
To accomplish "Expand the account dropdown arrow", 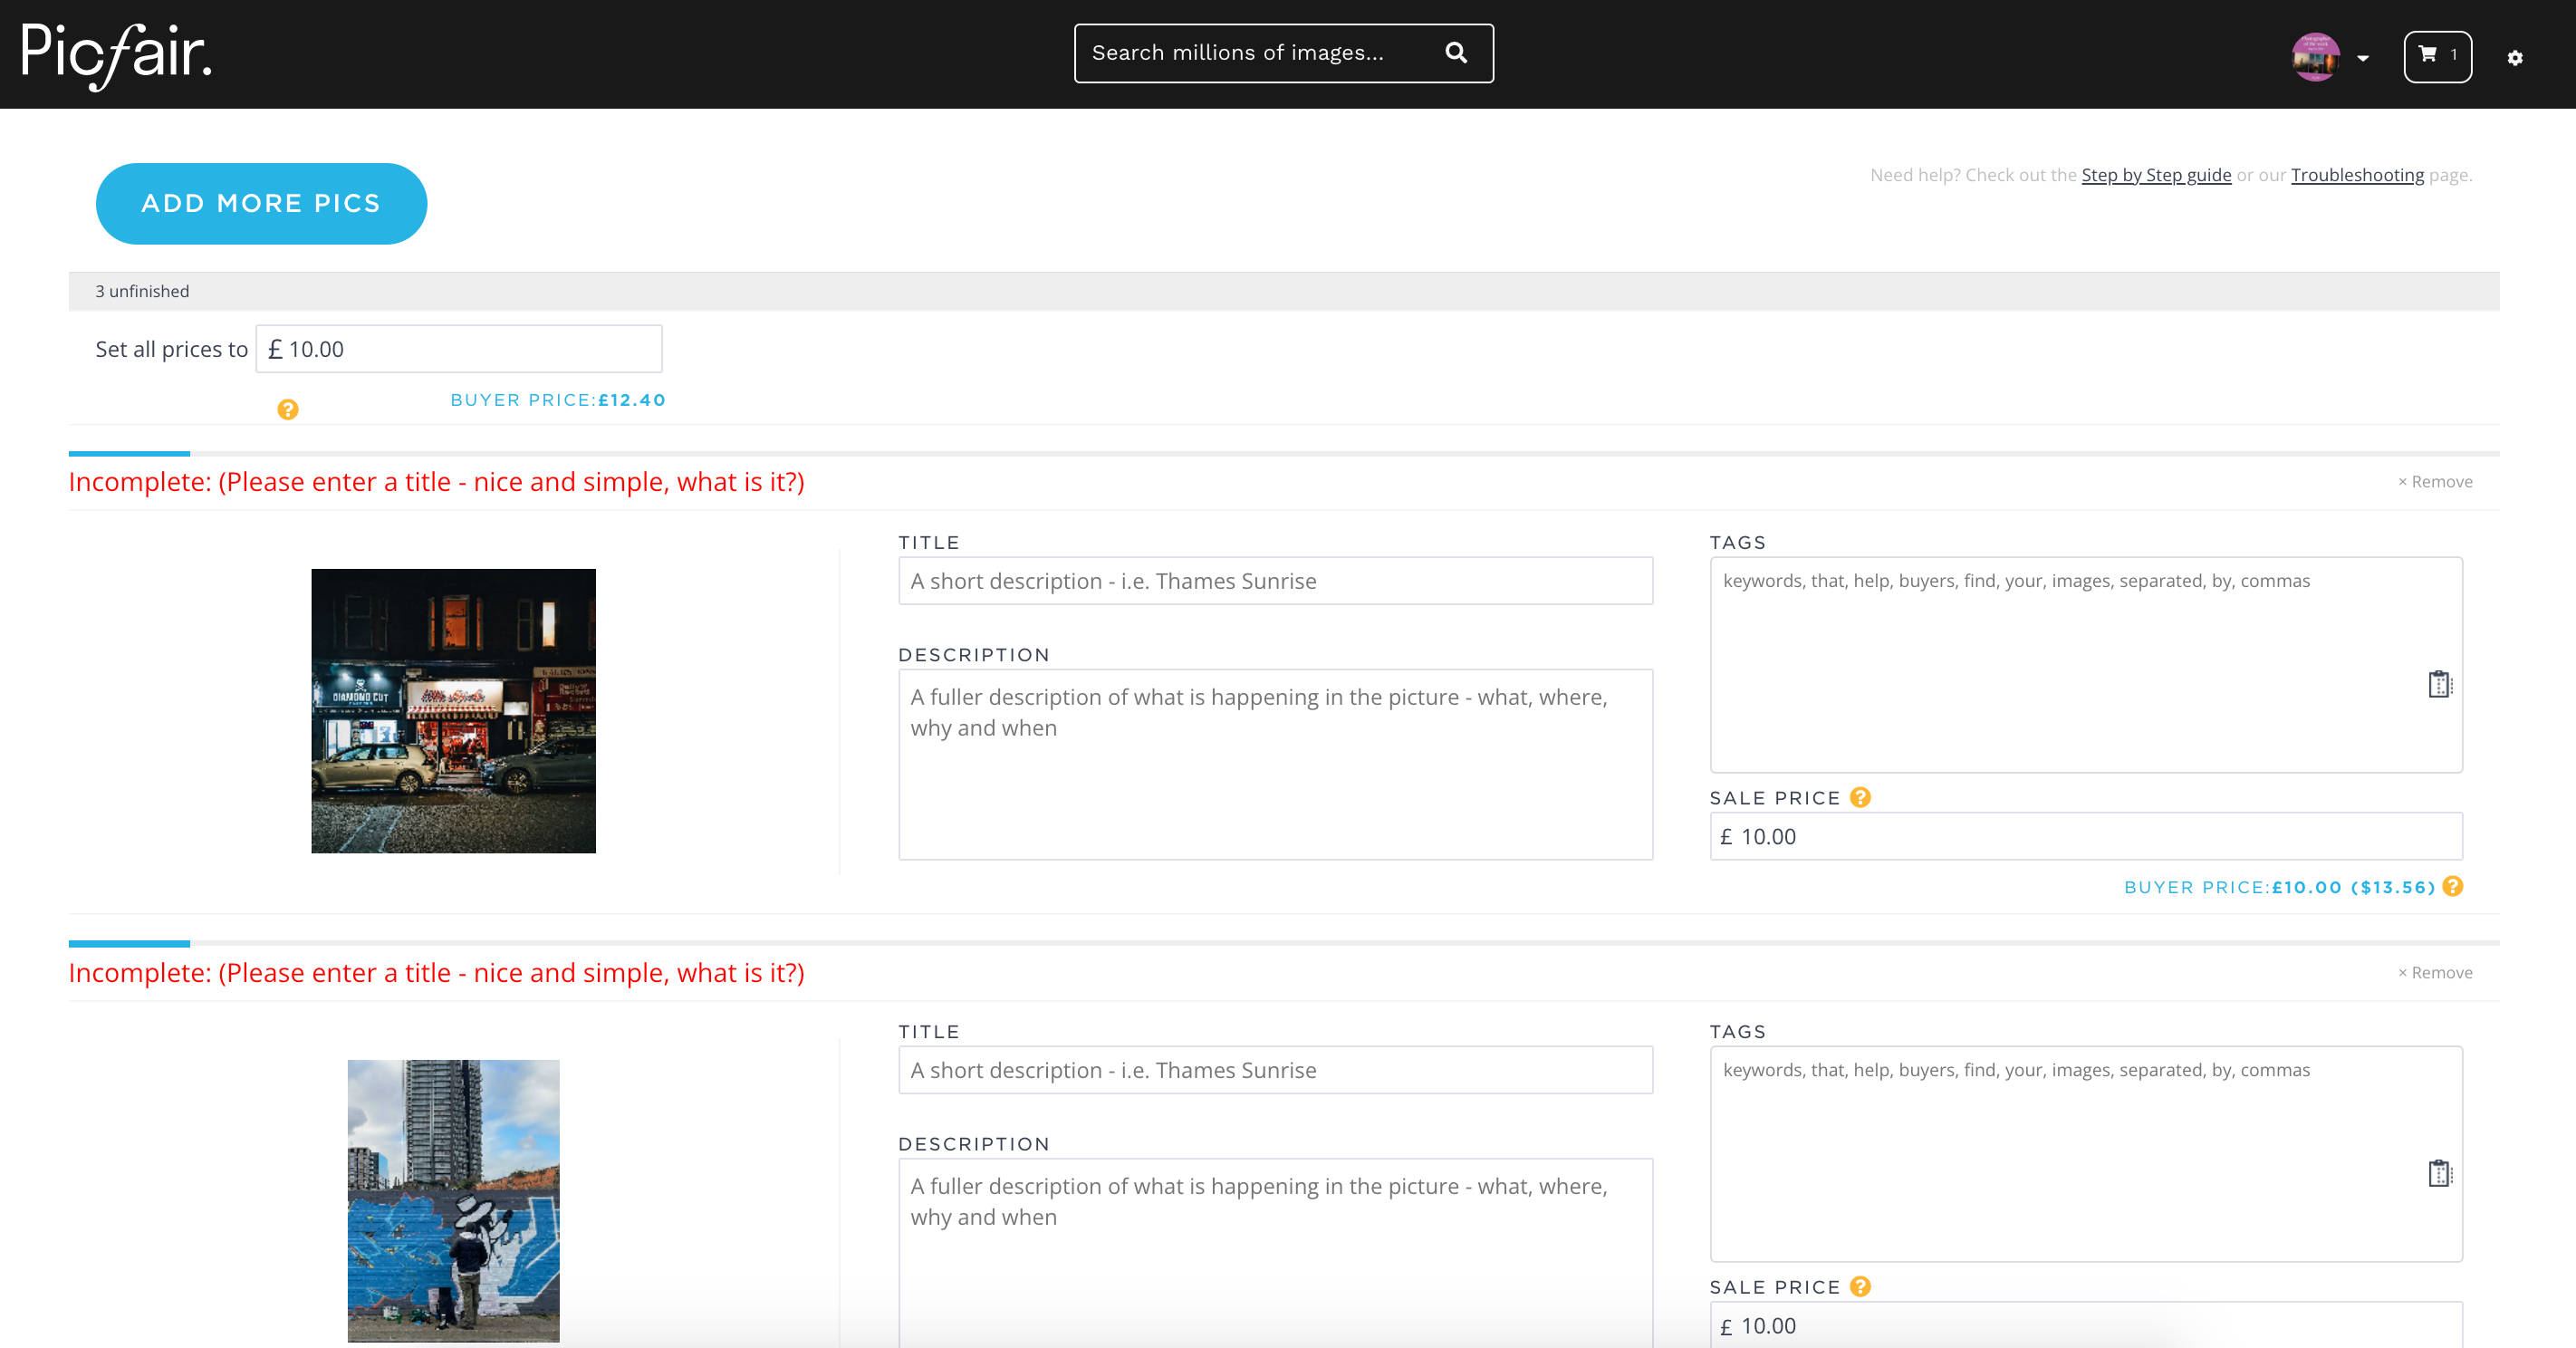I will pyautogui.click(x=2363, y=59).
